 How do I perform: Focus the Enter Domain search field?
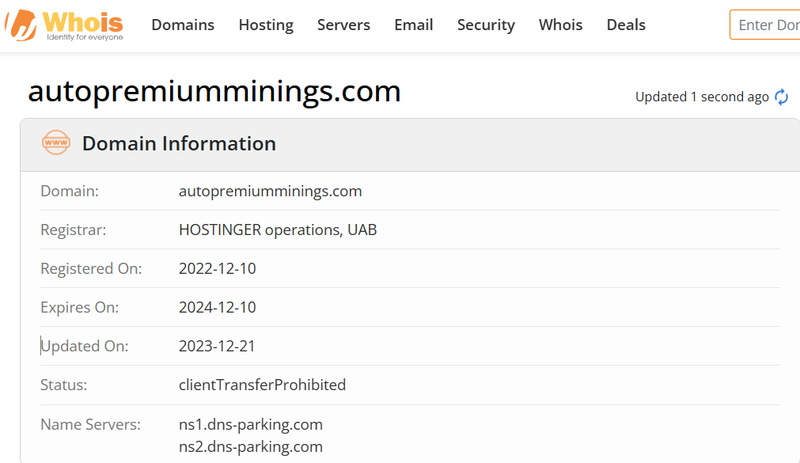pyautogui.click(x=765, y=25)
